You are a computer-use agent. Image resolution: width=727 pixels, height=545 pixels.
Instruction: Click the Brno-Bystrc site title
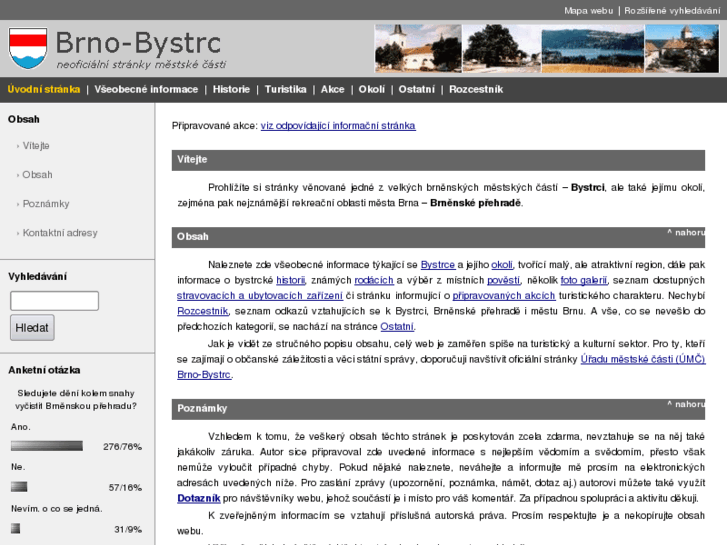[138, 43]
